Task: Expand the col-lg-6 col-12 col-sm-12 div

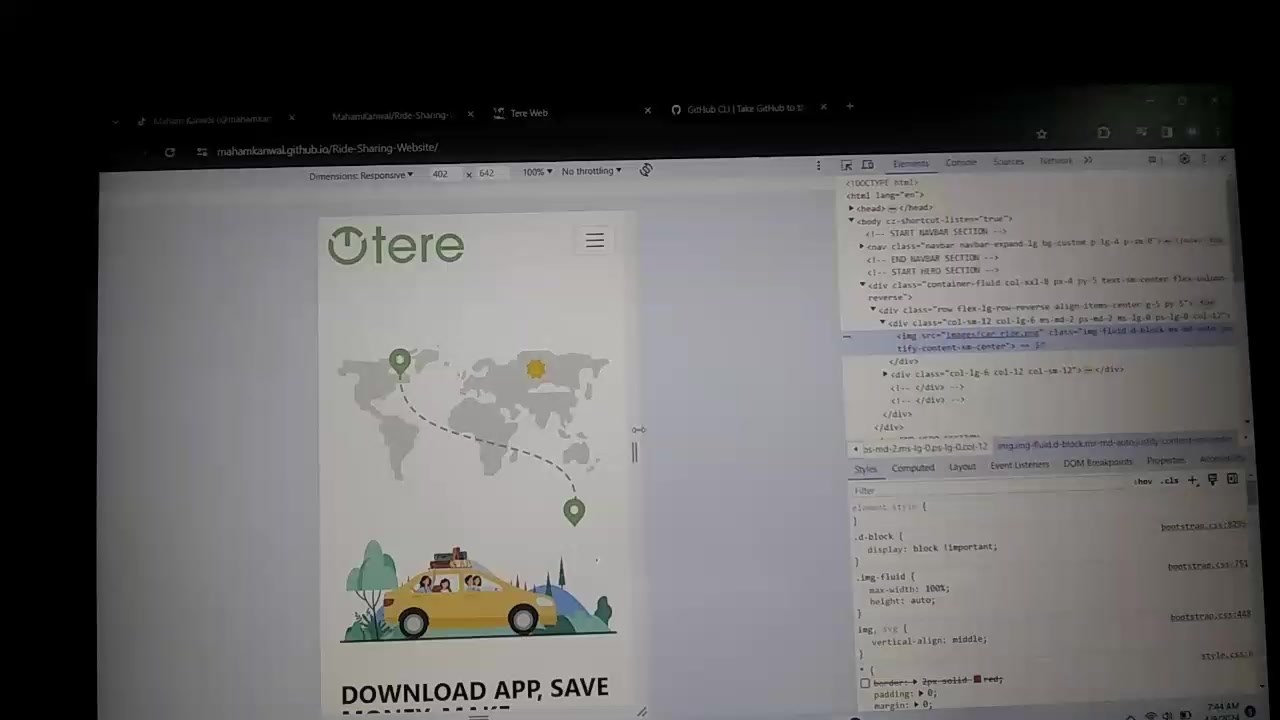Action: (x=885, y=374)
